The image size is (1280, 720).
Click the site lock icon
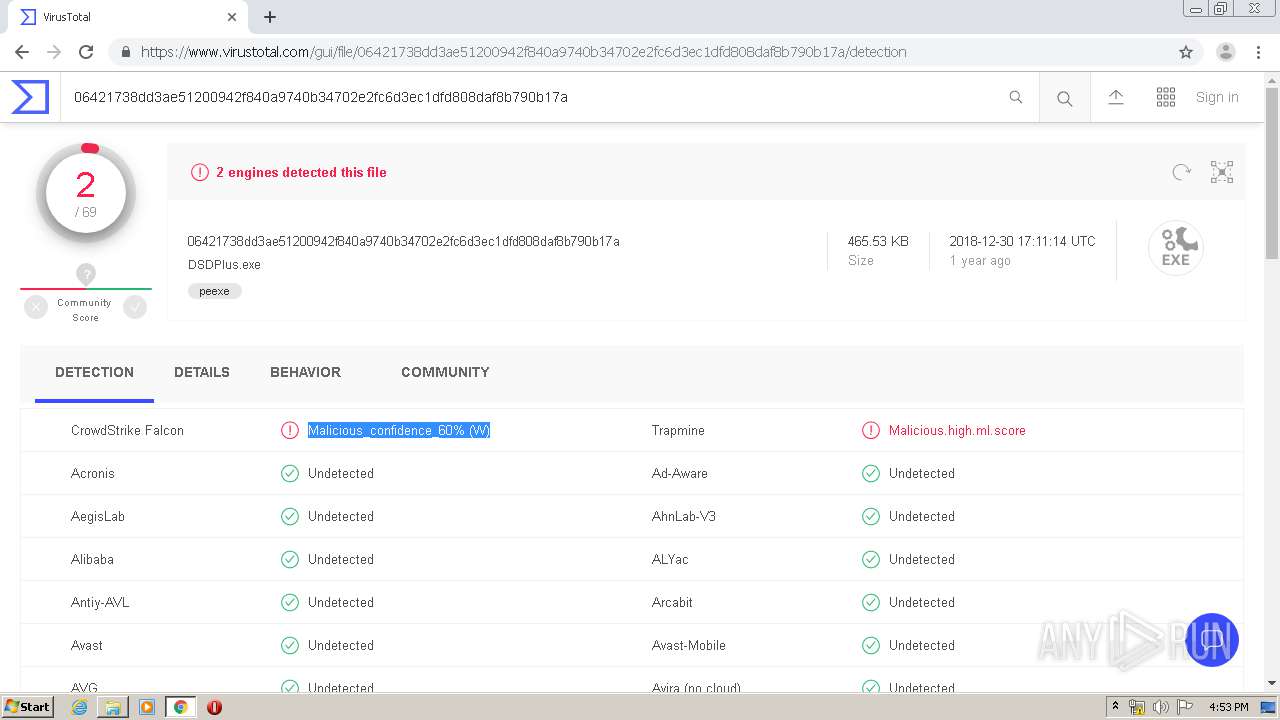click(x=125, y=52)
